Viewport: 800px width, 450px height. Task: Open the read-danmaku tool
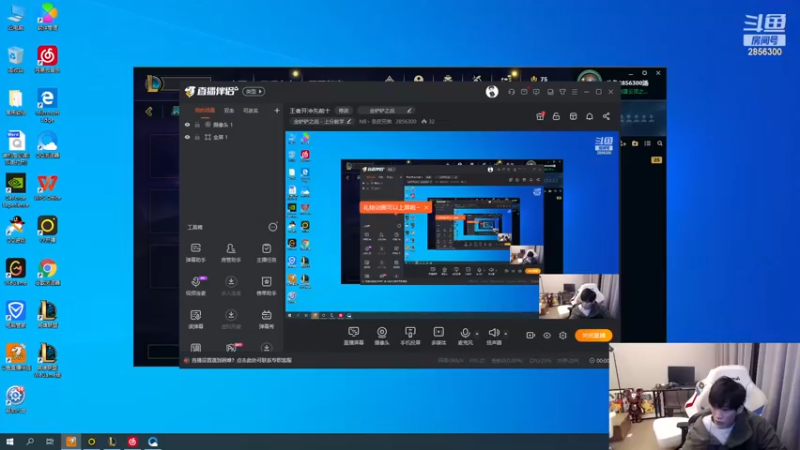[x=195, y=319]
